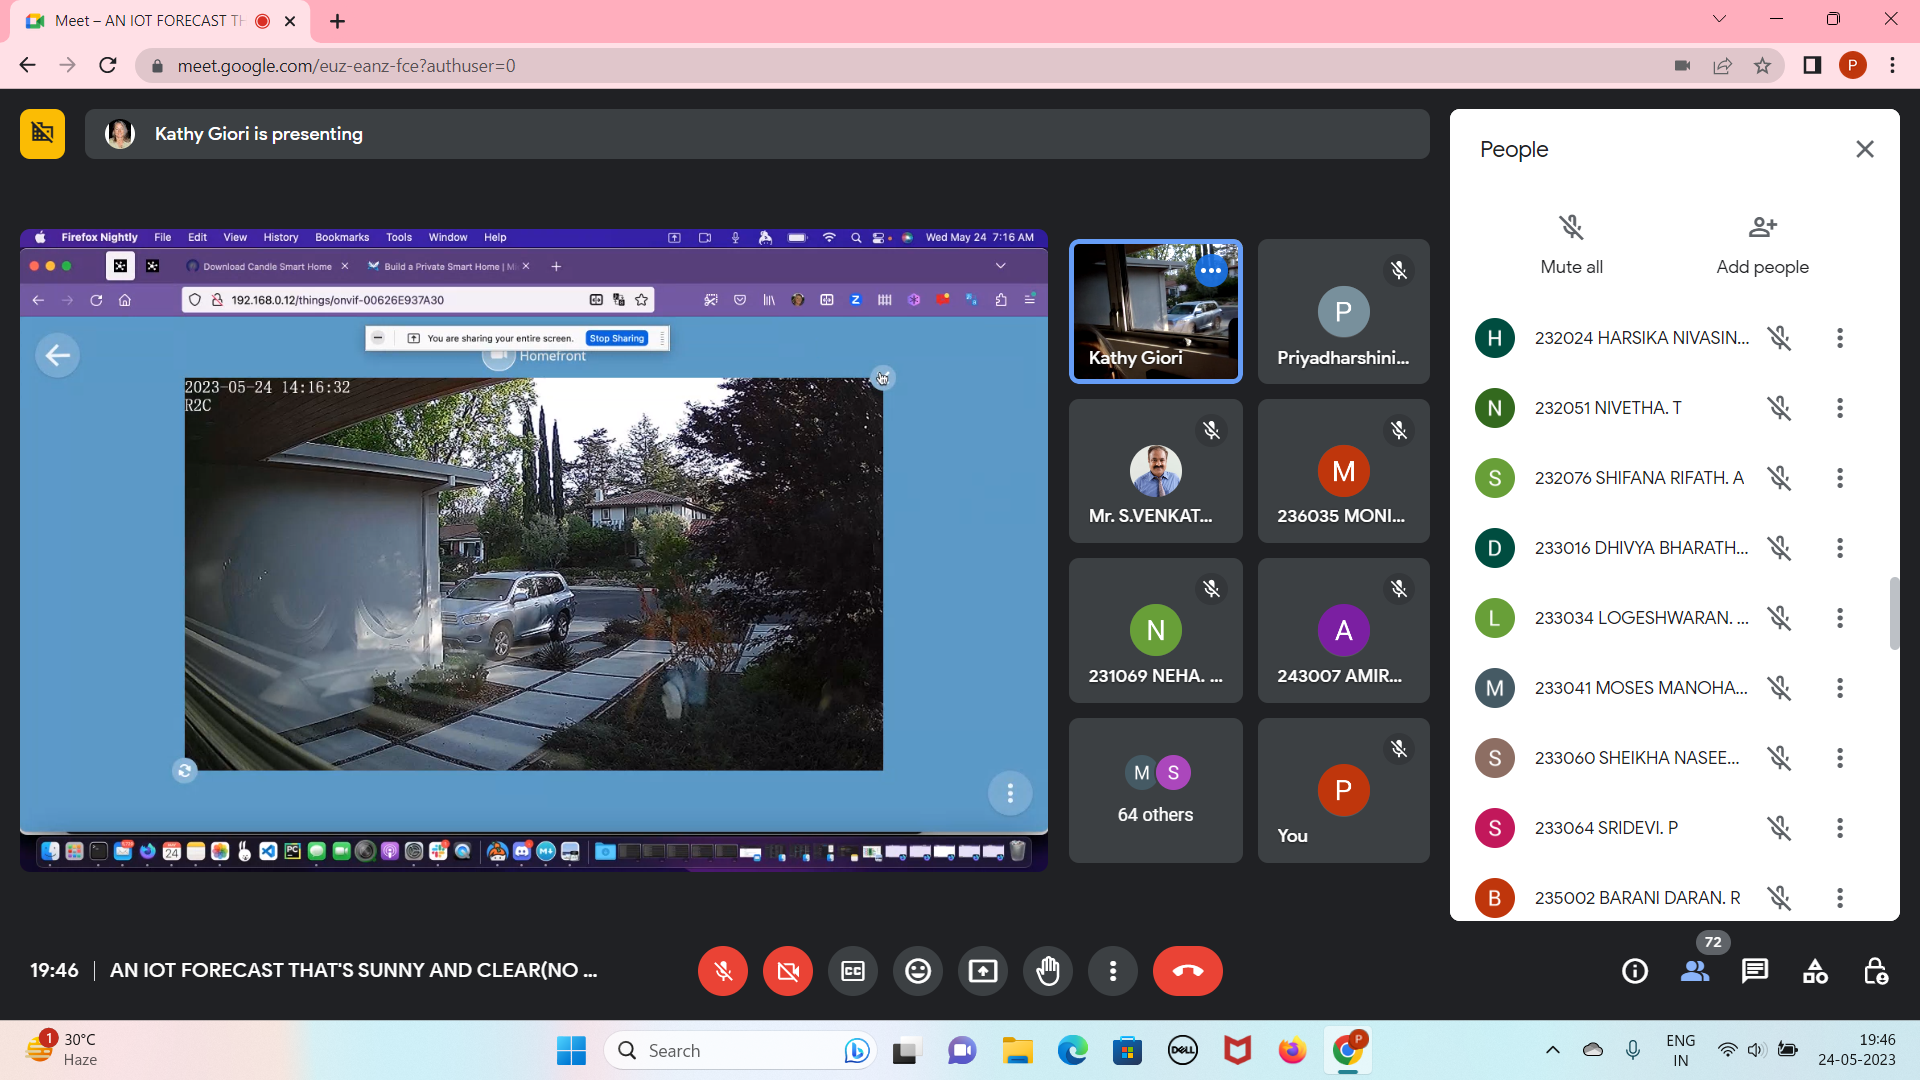This screenshot has width=1920, height=1080.
Task: Expand options for 235002 BARANI DARAN R
Action: pyautogui.click(x=1840, y=898)
